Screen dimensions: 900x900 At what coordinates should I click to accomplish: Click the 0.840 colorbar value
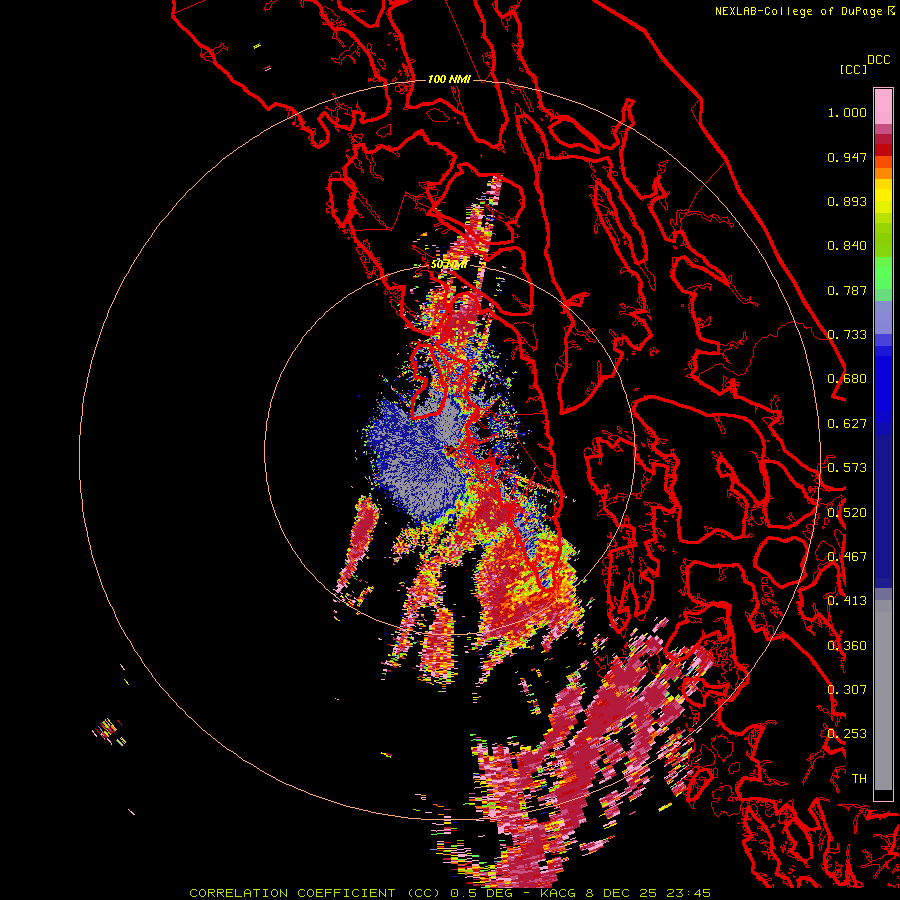tap(847, 246)
